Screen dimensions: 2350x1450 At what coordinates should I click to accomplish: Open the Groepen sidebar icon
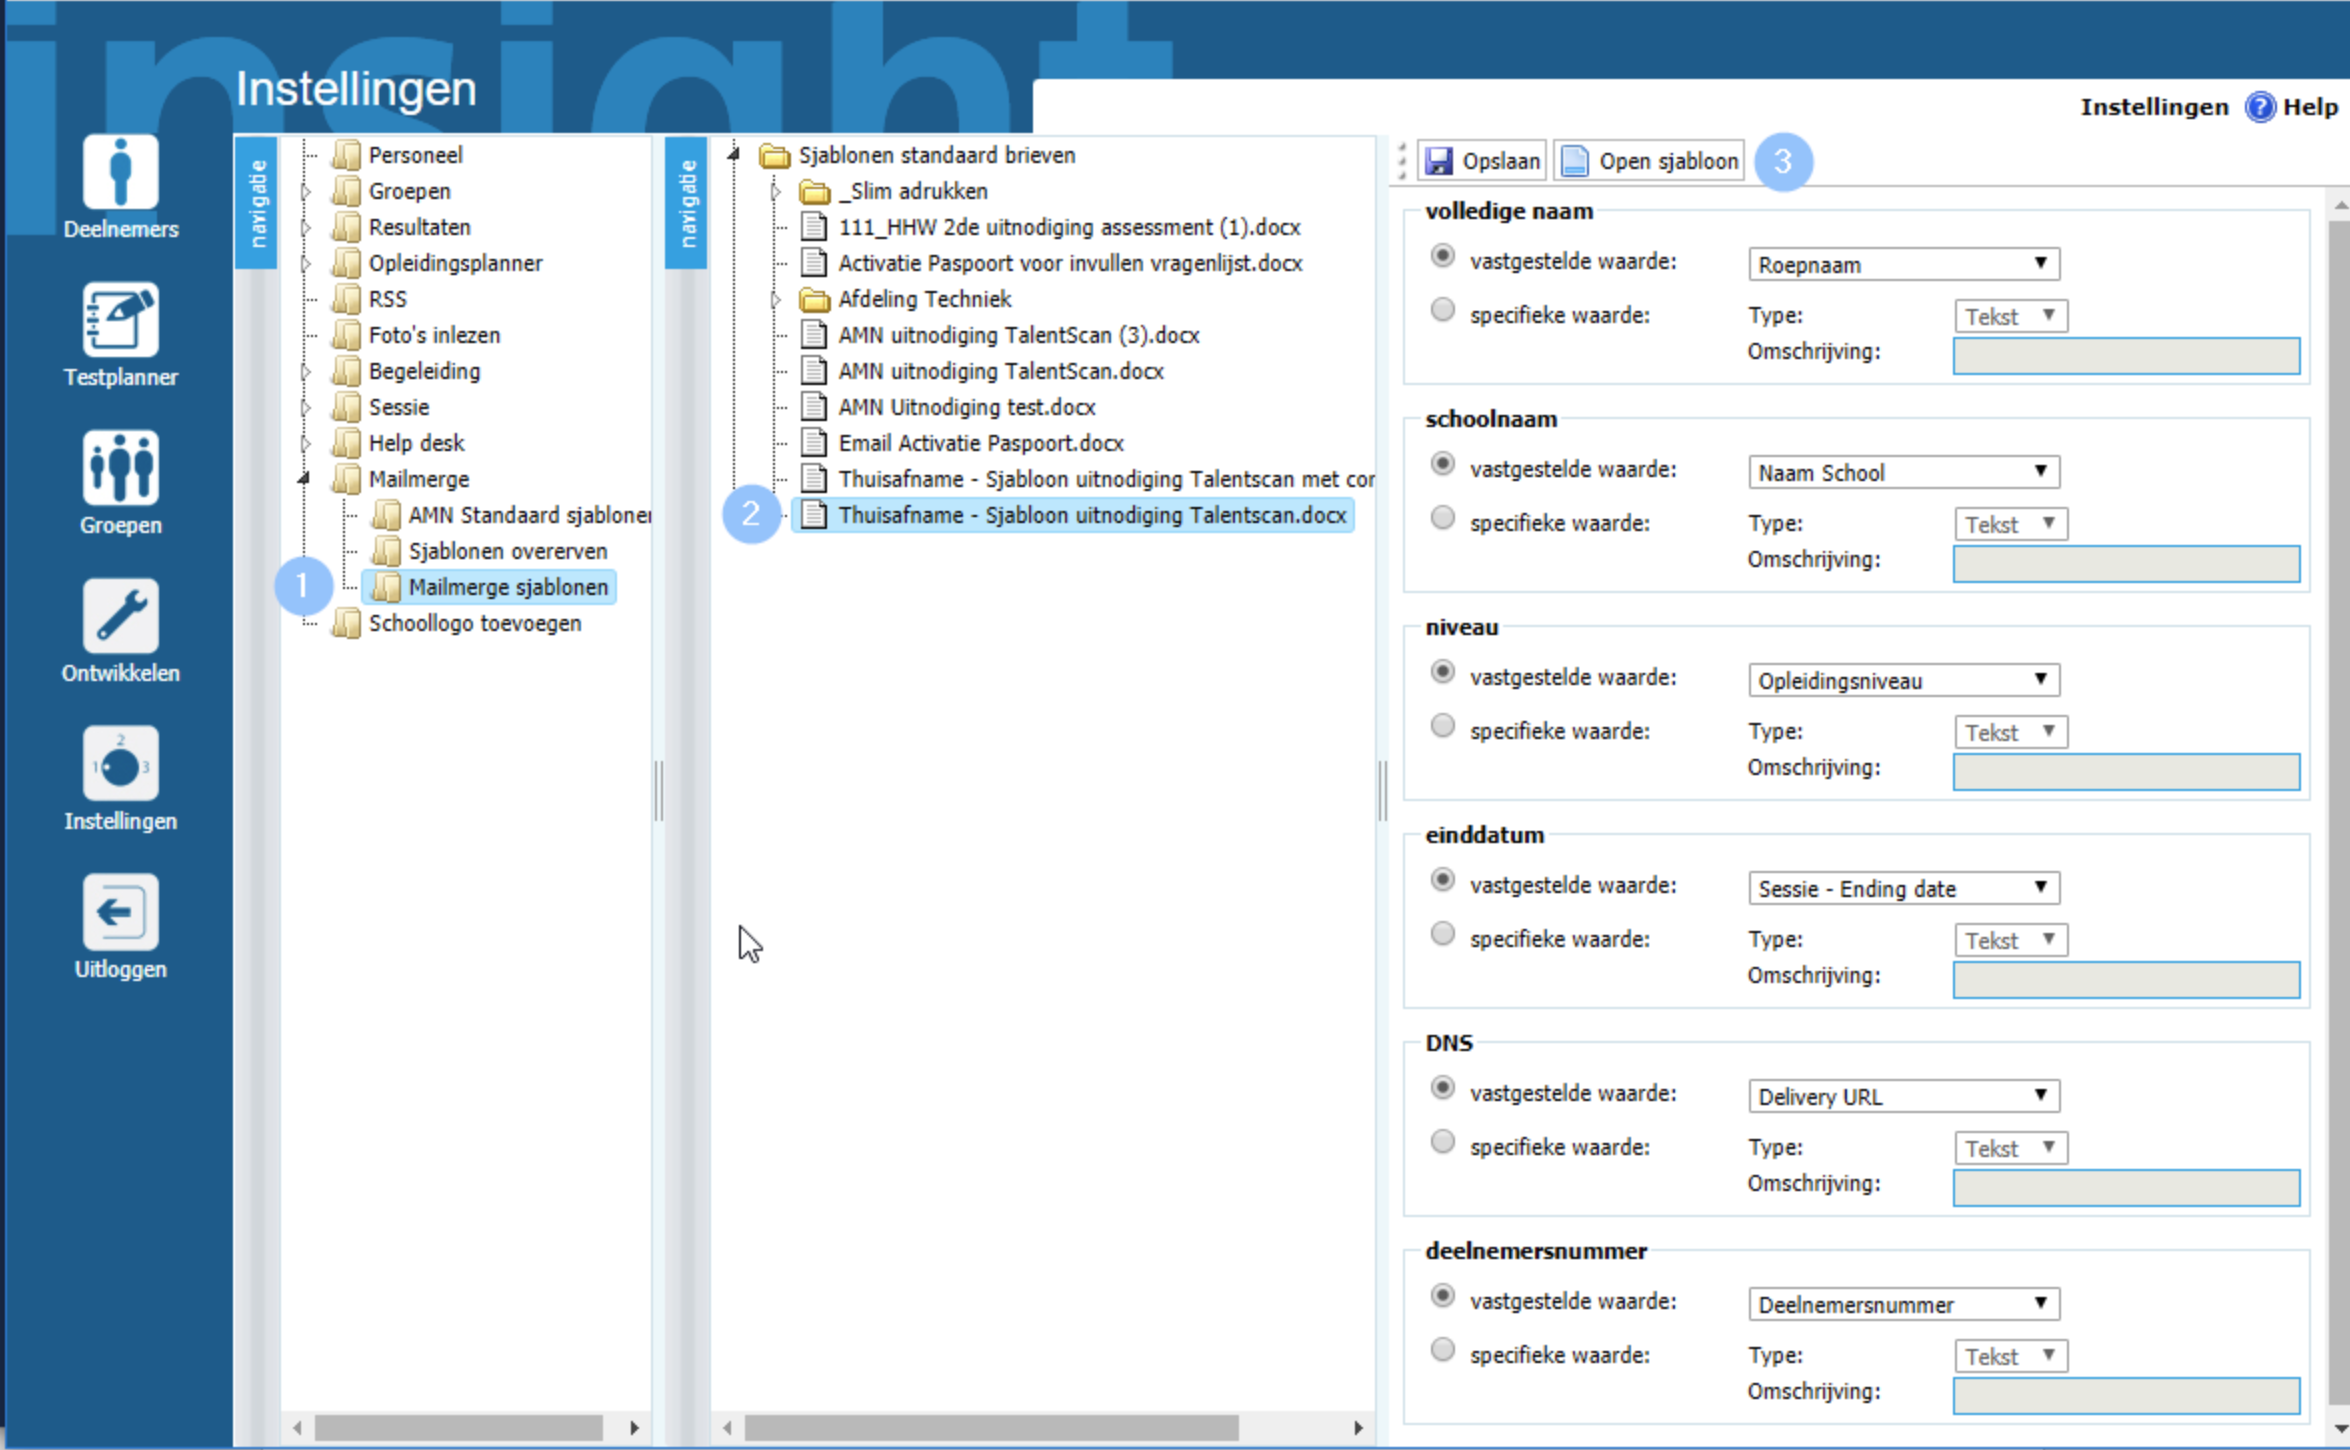click(120, 469)
